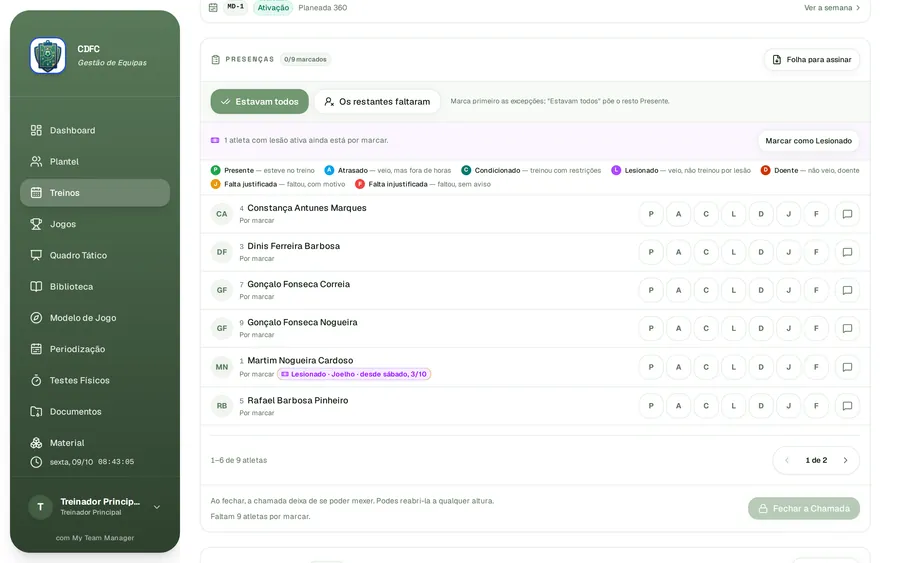Open Quadro Tático page
This screenshot has width=900, height=563.
(x=95, y=255)
